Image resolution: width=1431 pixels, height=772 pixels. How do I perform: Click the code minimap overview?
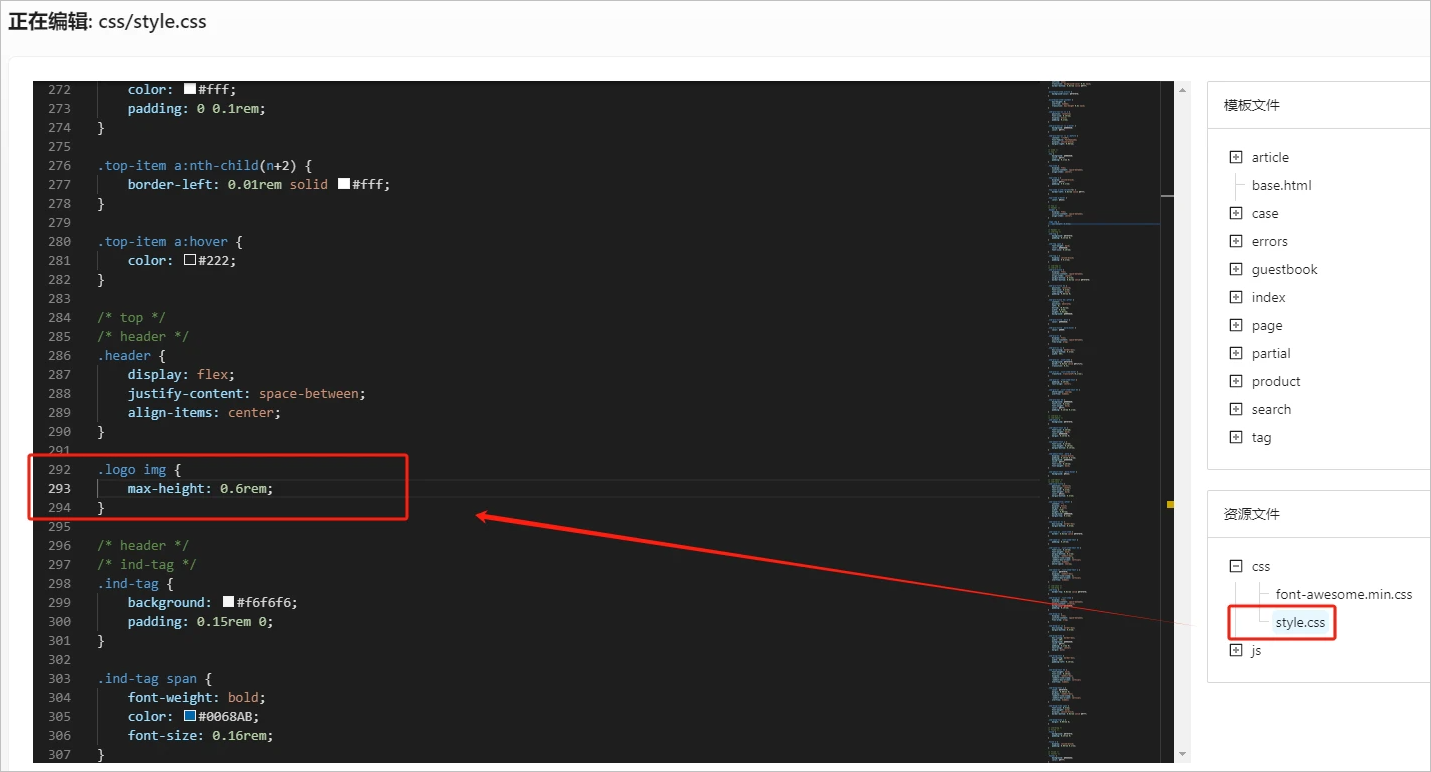(1104, 420)
